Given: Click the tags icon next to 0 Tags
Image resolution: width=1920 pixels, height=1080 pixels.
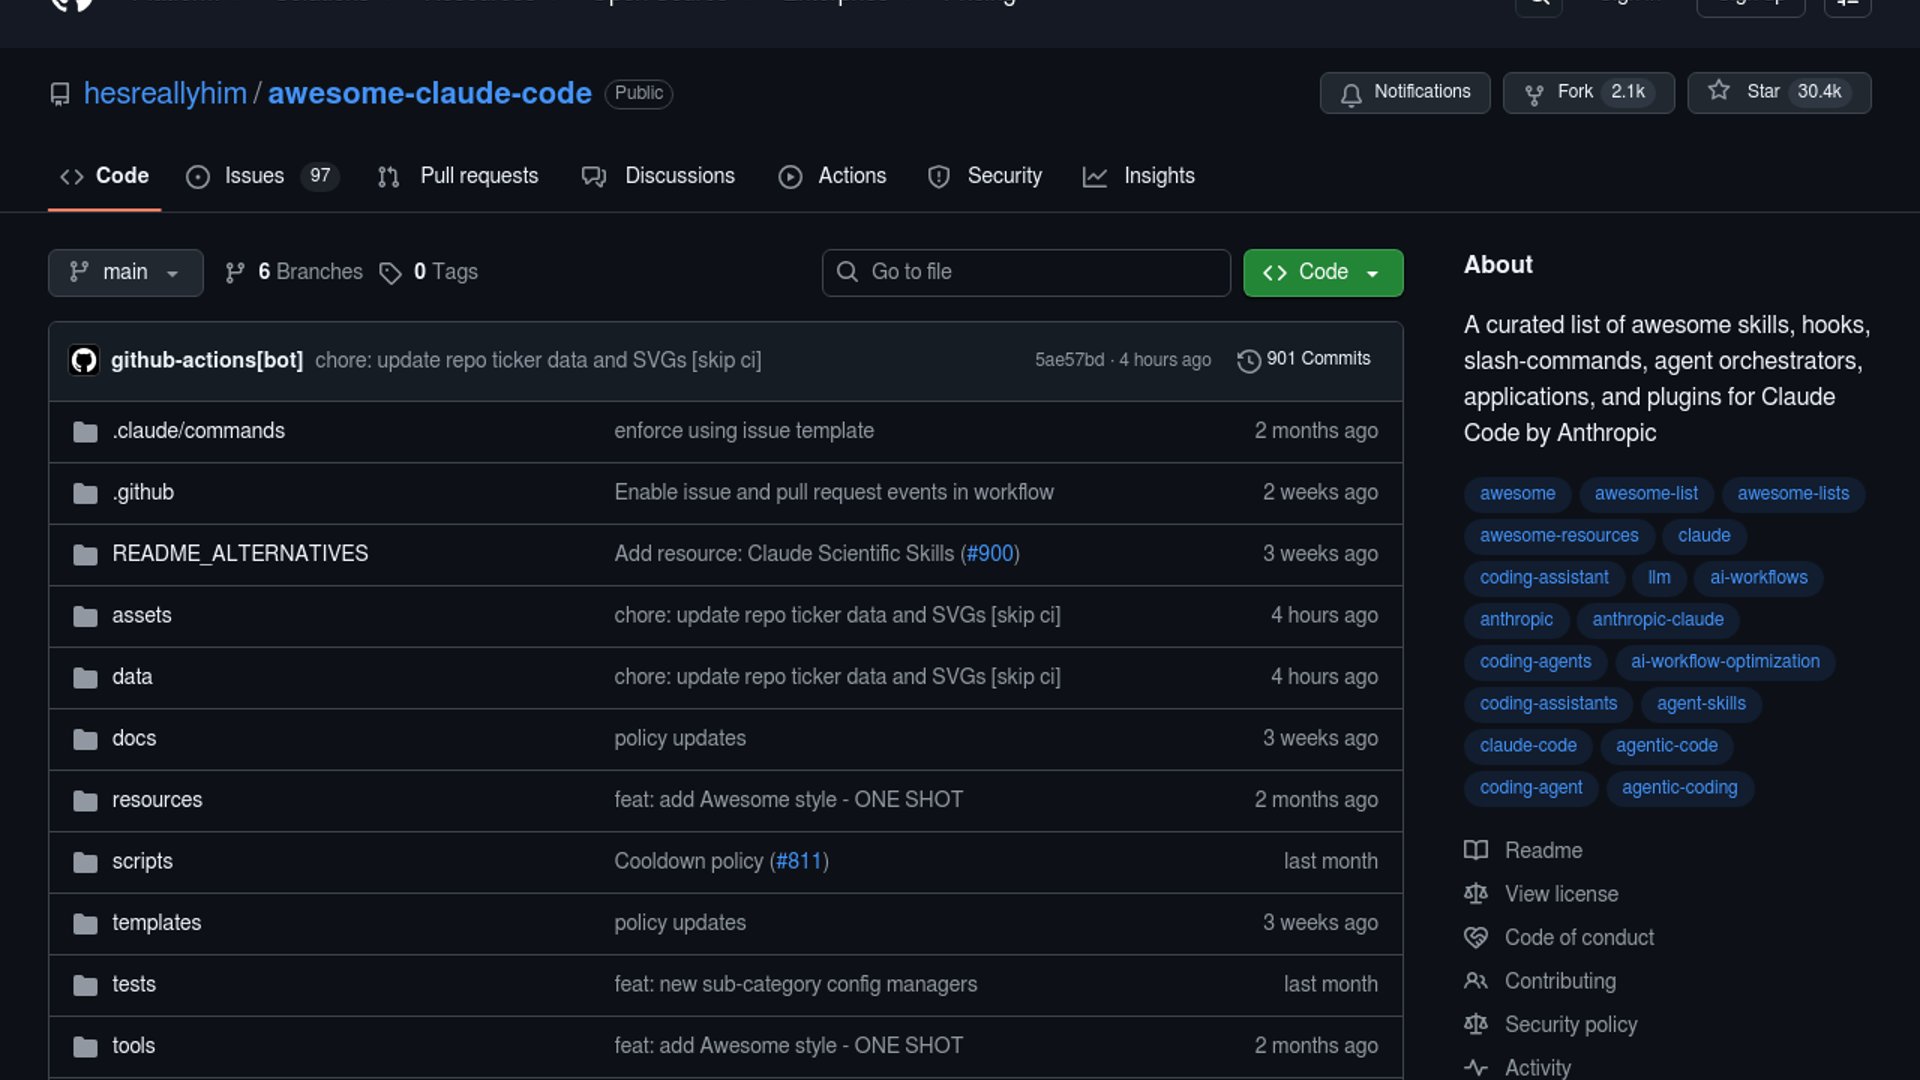Looking at the screenshot, I should click(390, 273).
